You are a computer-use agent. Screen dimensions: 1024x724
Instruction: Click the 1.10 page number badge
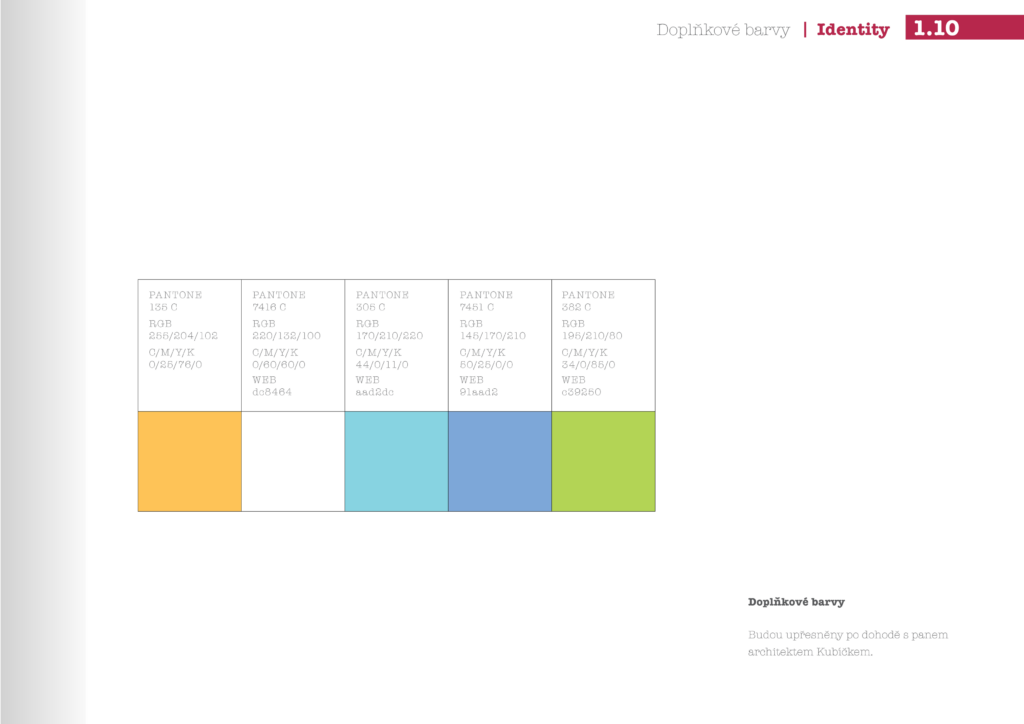[936, 28]
